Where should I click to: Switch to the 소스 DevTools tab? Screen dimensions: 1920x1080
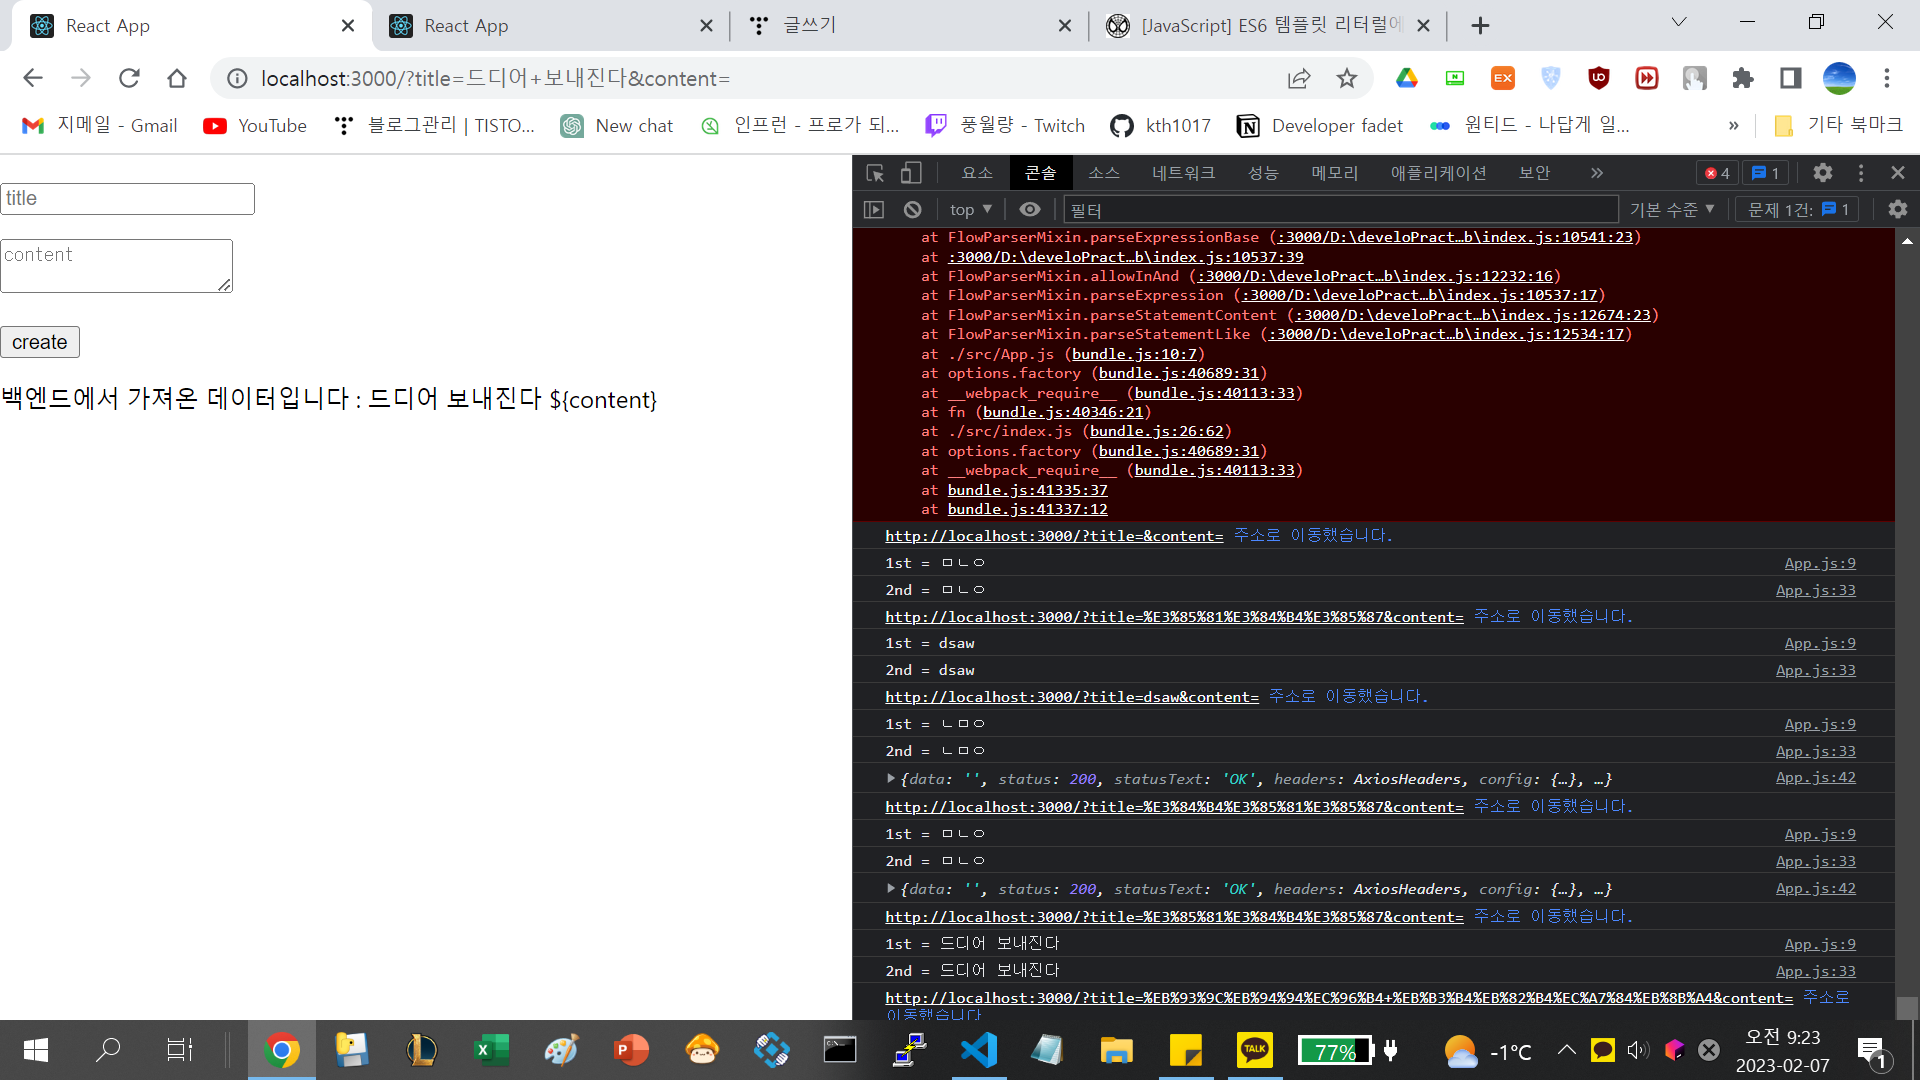tap(1103, 173)
